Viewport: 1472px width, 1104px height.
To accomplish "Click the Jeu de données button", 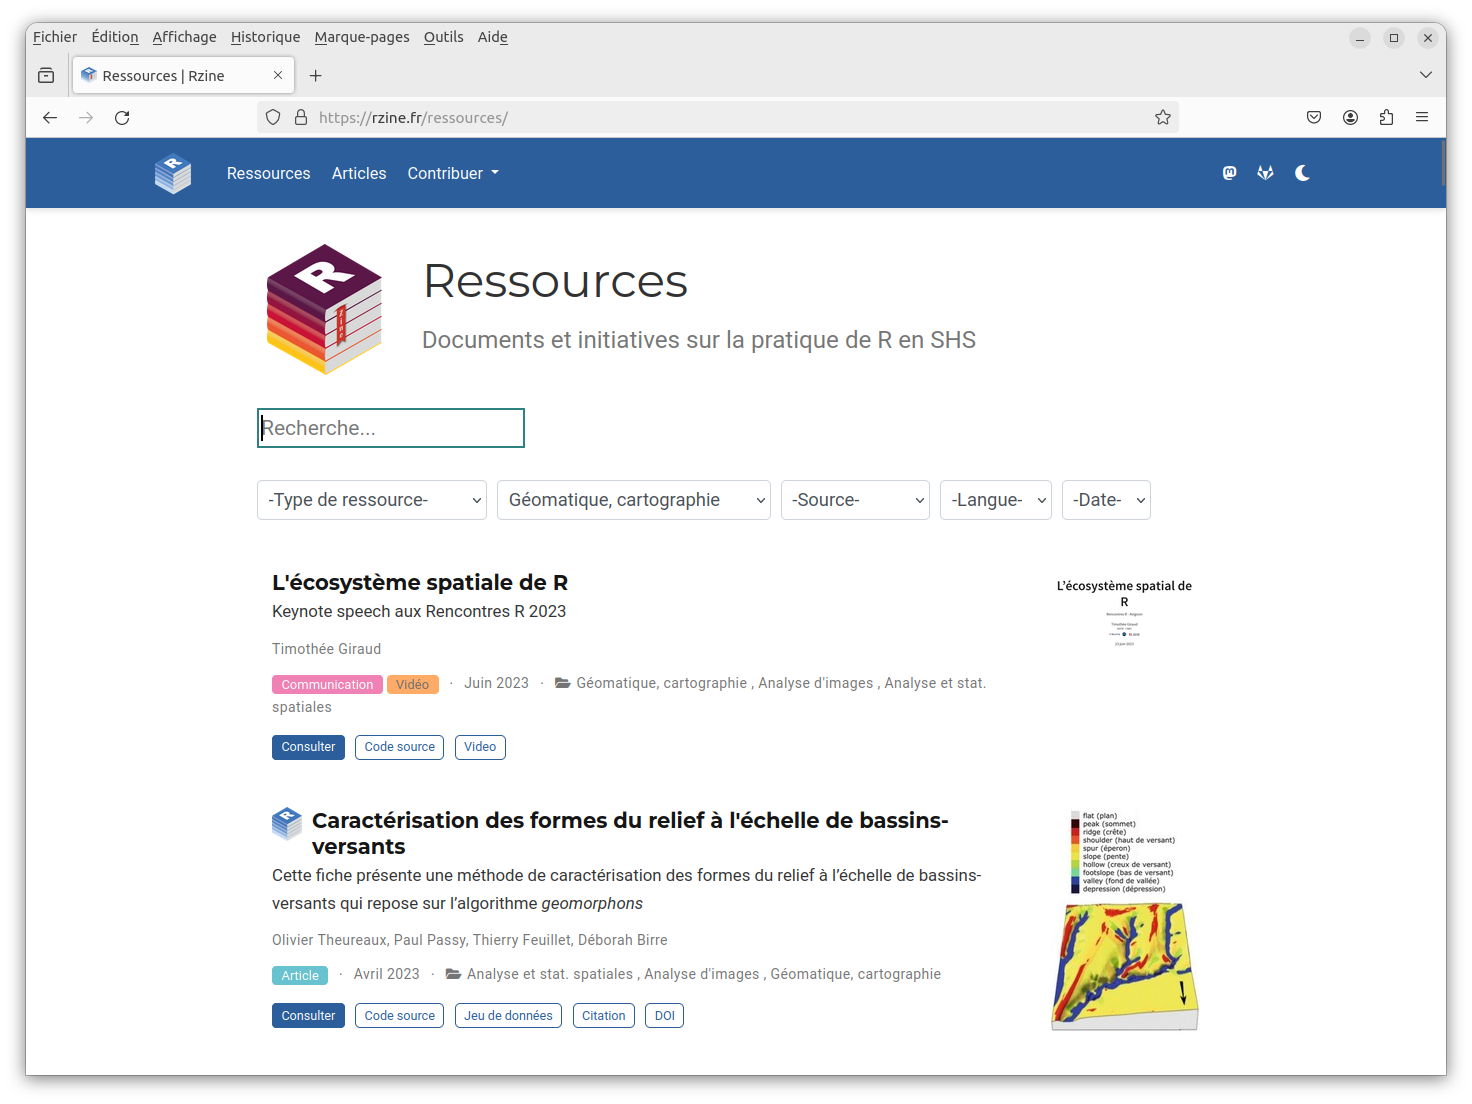I will point(508,1016).
